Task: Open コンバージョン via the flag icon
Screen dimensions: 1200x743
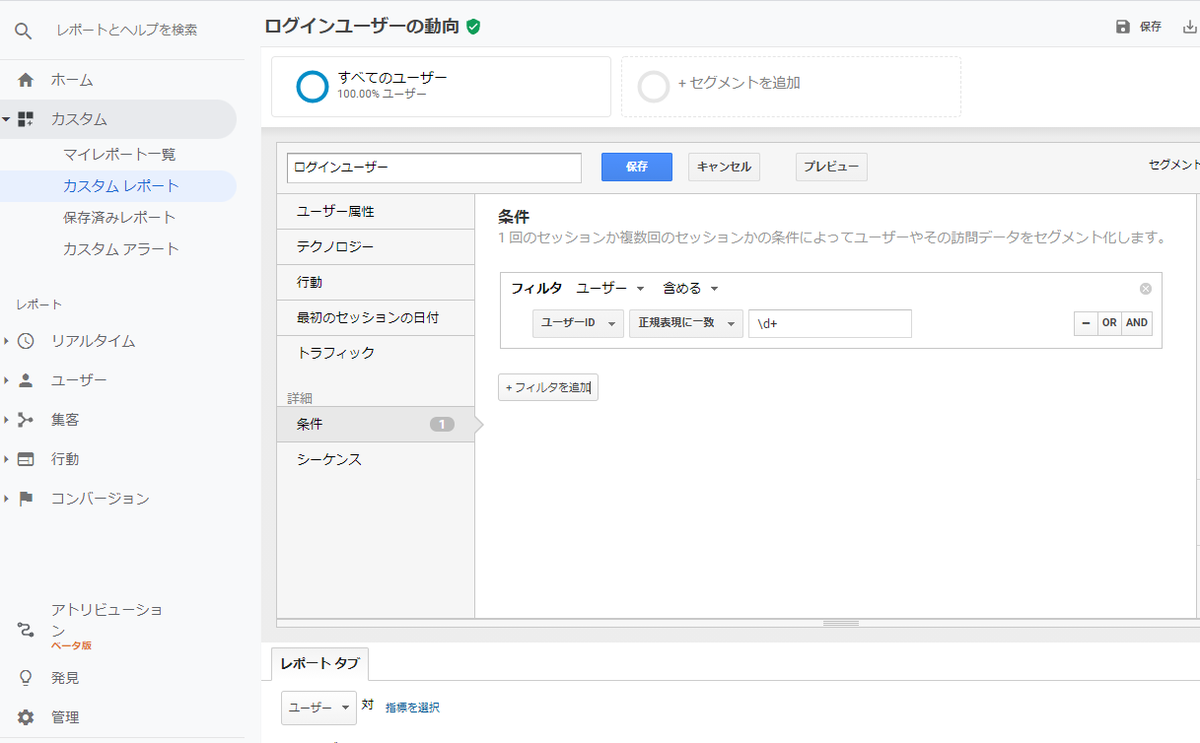Action: click(24, 498)
